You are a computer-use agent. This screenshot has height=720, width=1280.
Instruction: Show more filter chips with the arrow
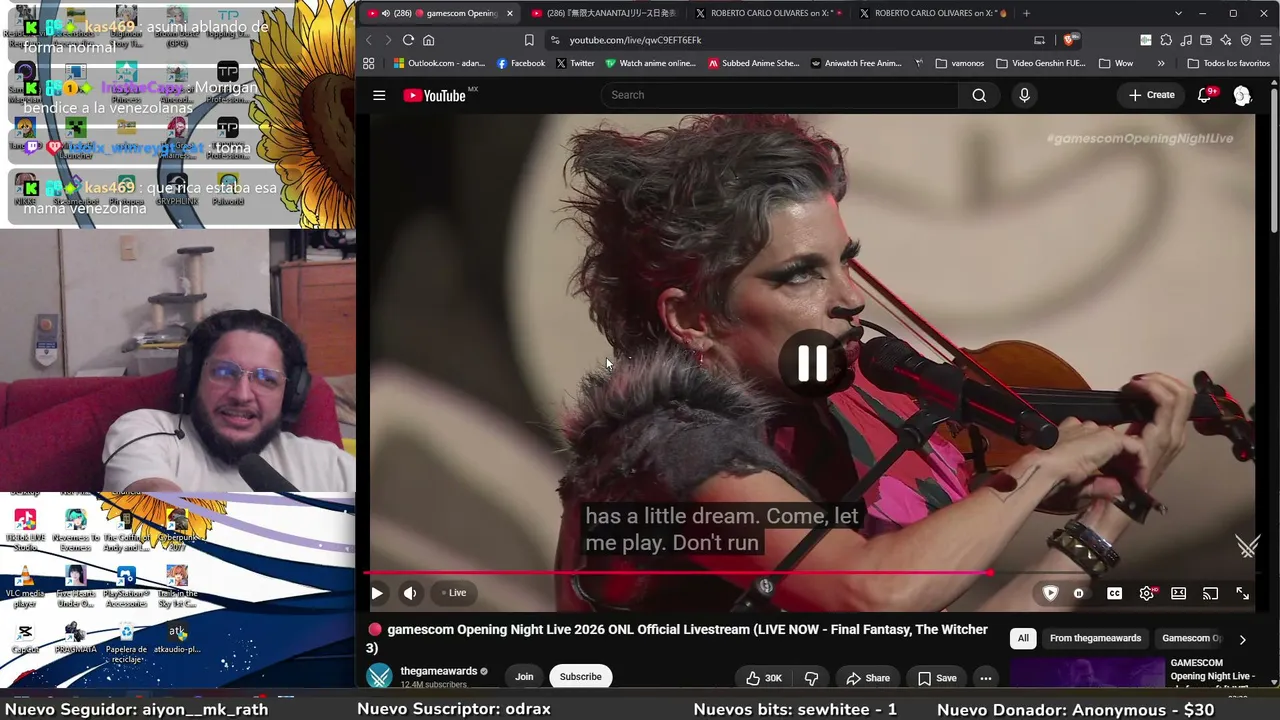click(x=1242, y=639)
